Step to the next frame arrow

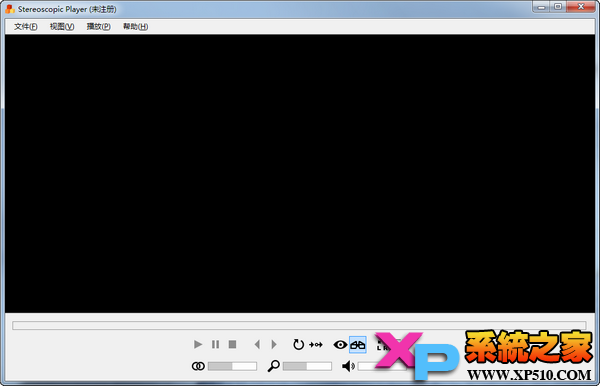coord(274,344)
